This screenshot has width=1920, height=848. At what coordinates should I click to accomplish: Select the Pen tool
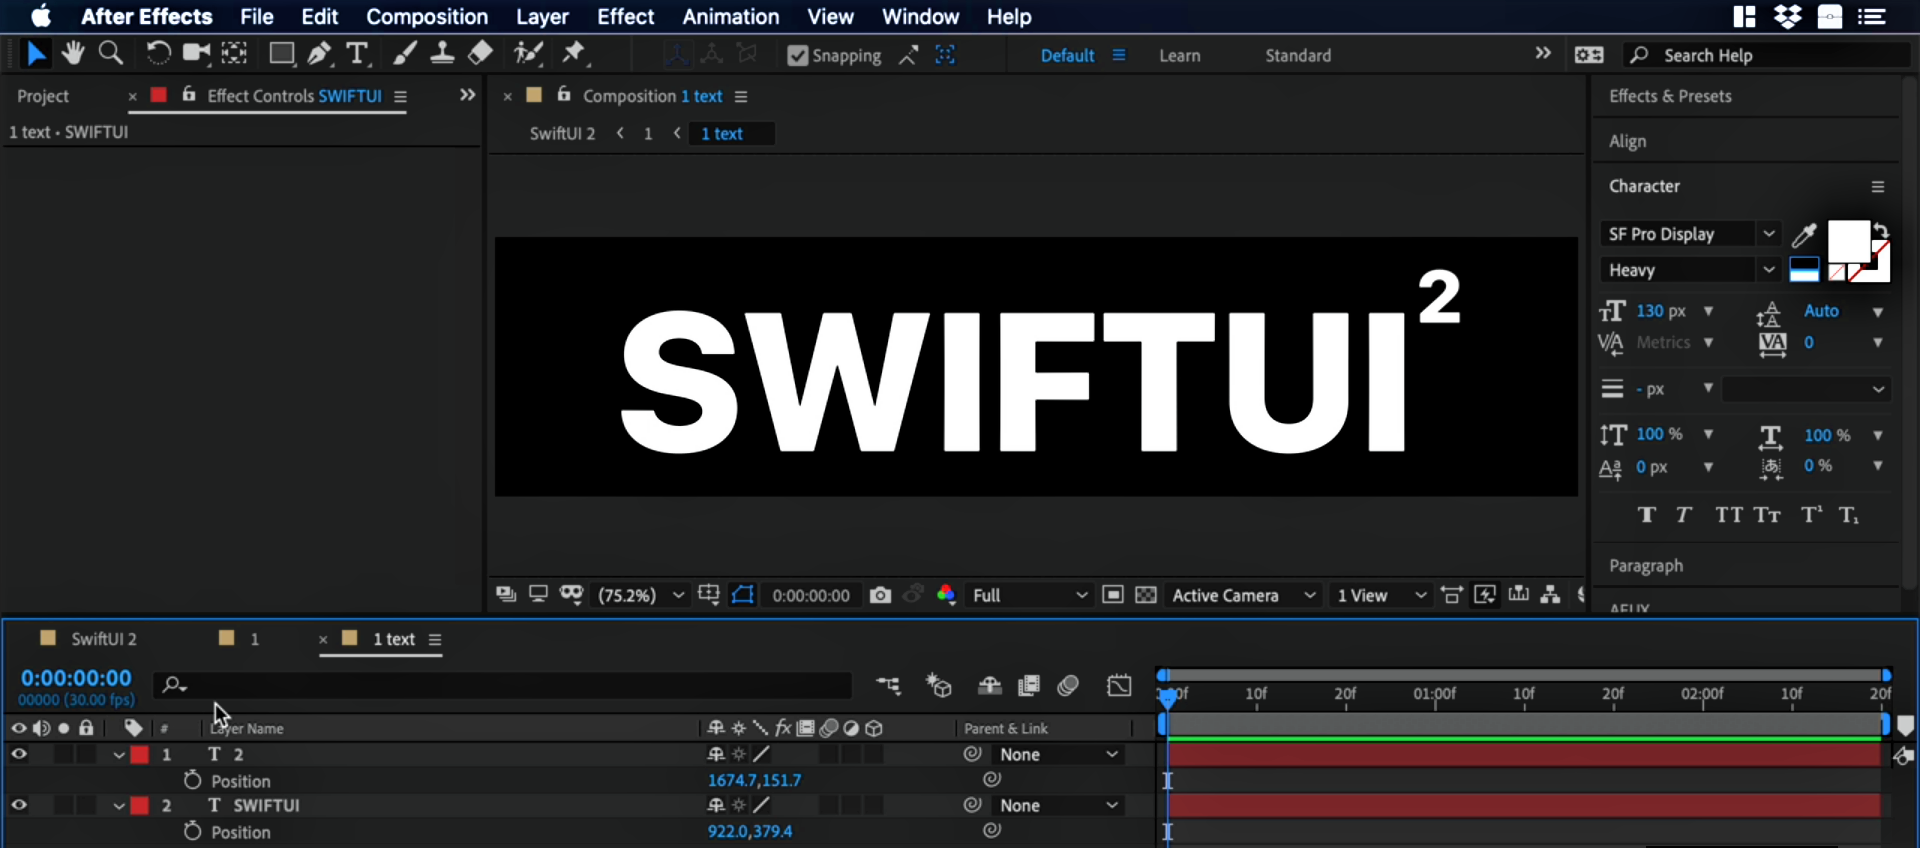point(320,54)
